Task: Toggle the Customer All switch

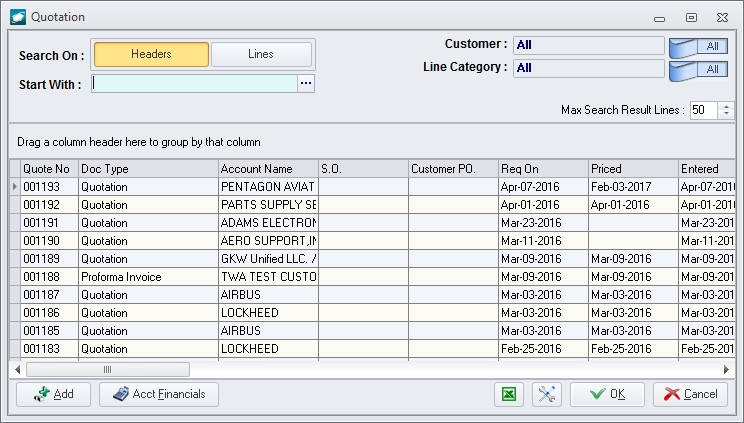Action: 698,47
